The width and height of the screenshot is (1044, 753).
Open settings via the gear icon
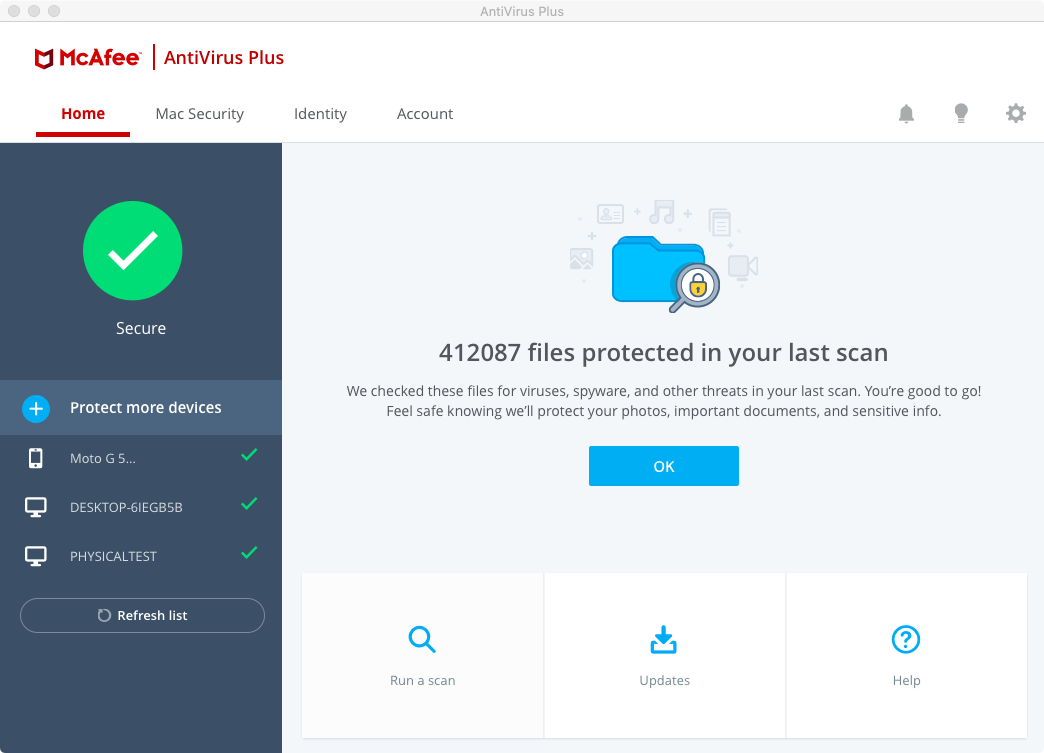tap(1016, 114)
